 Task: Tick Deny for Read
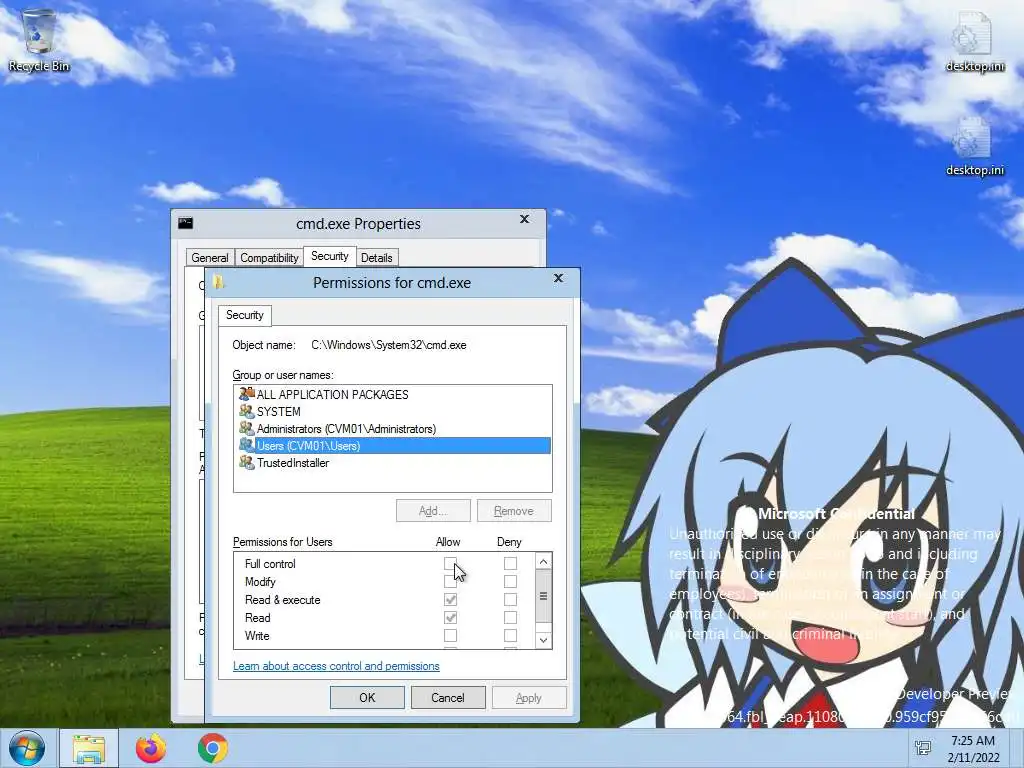[x=510, y=617]
